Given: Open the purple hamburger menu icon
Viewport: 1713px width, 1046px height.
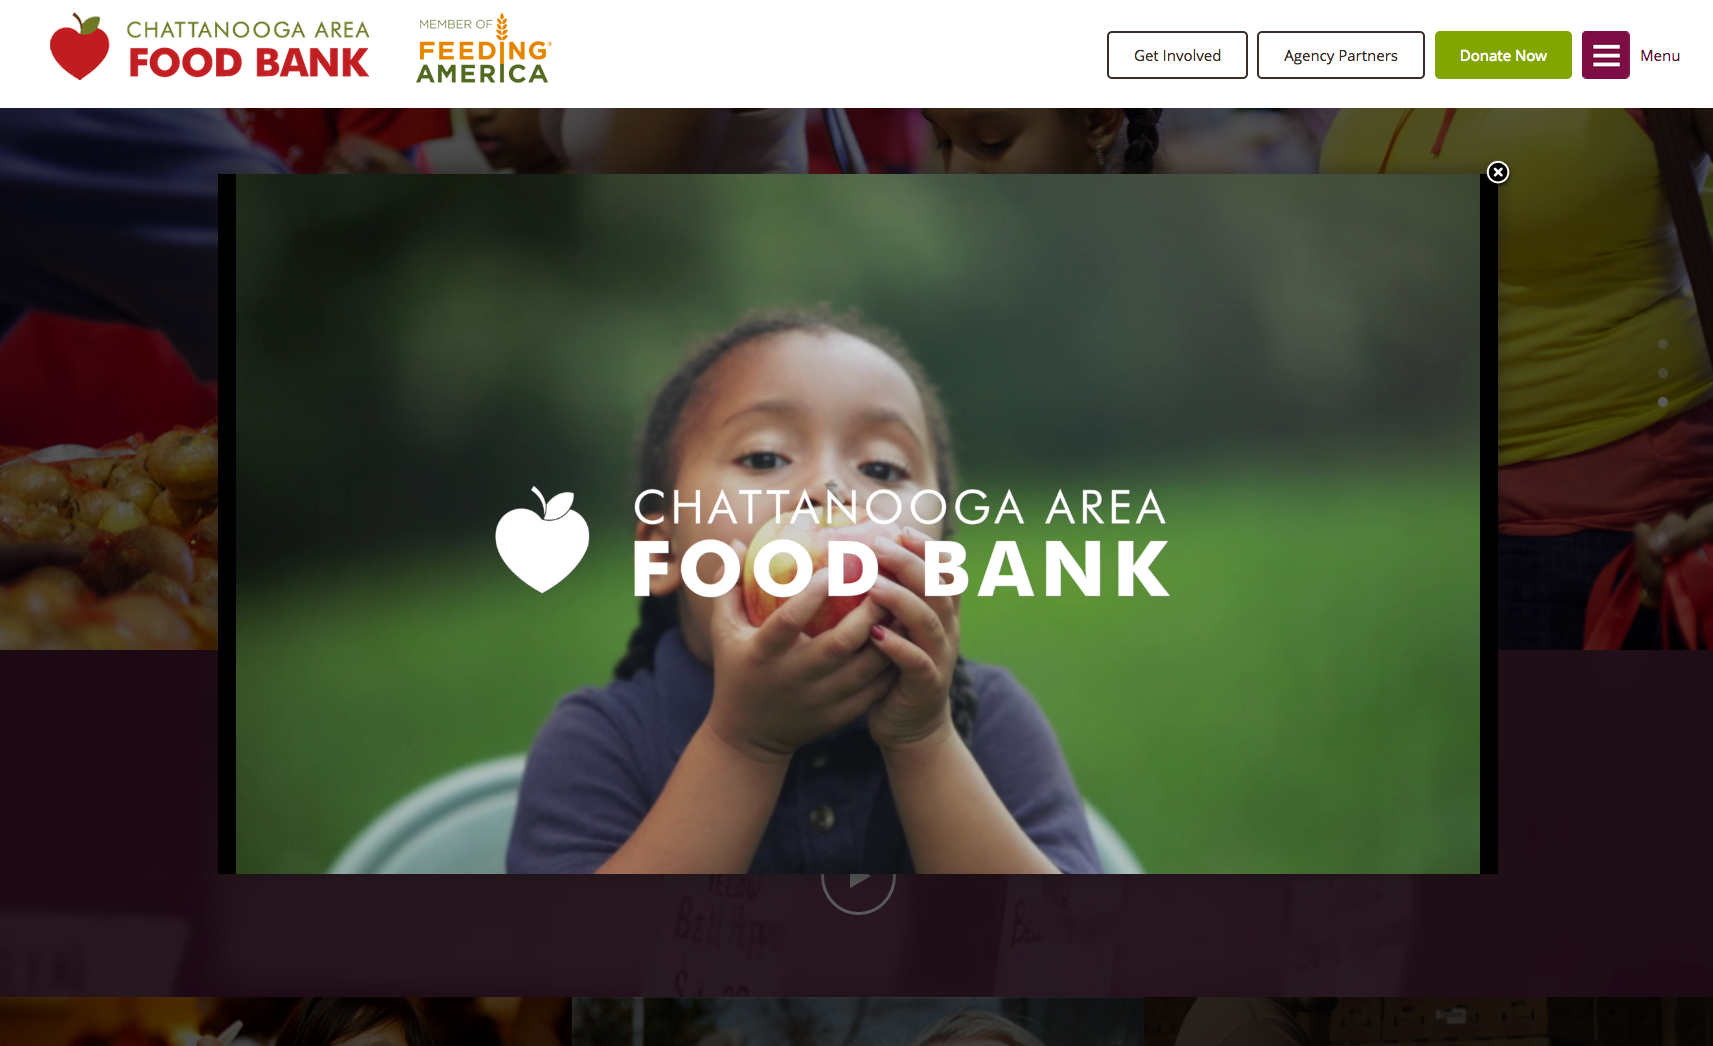Looking at the screenshot, I should 1605,55.
